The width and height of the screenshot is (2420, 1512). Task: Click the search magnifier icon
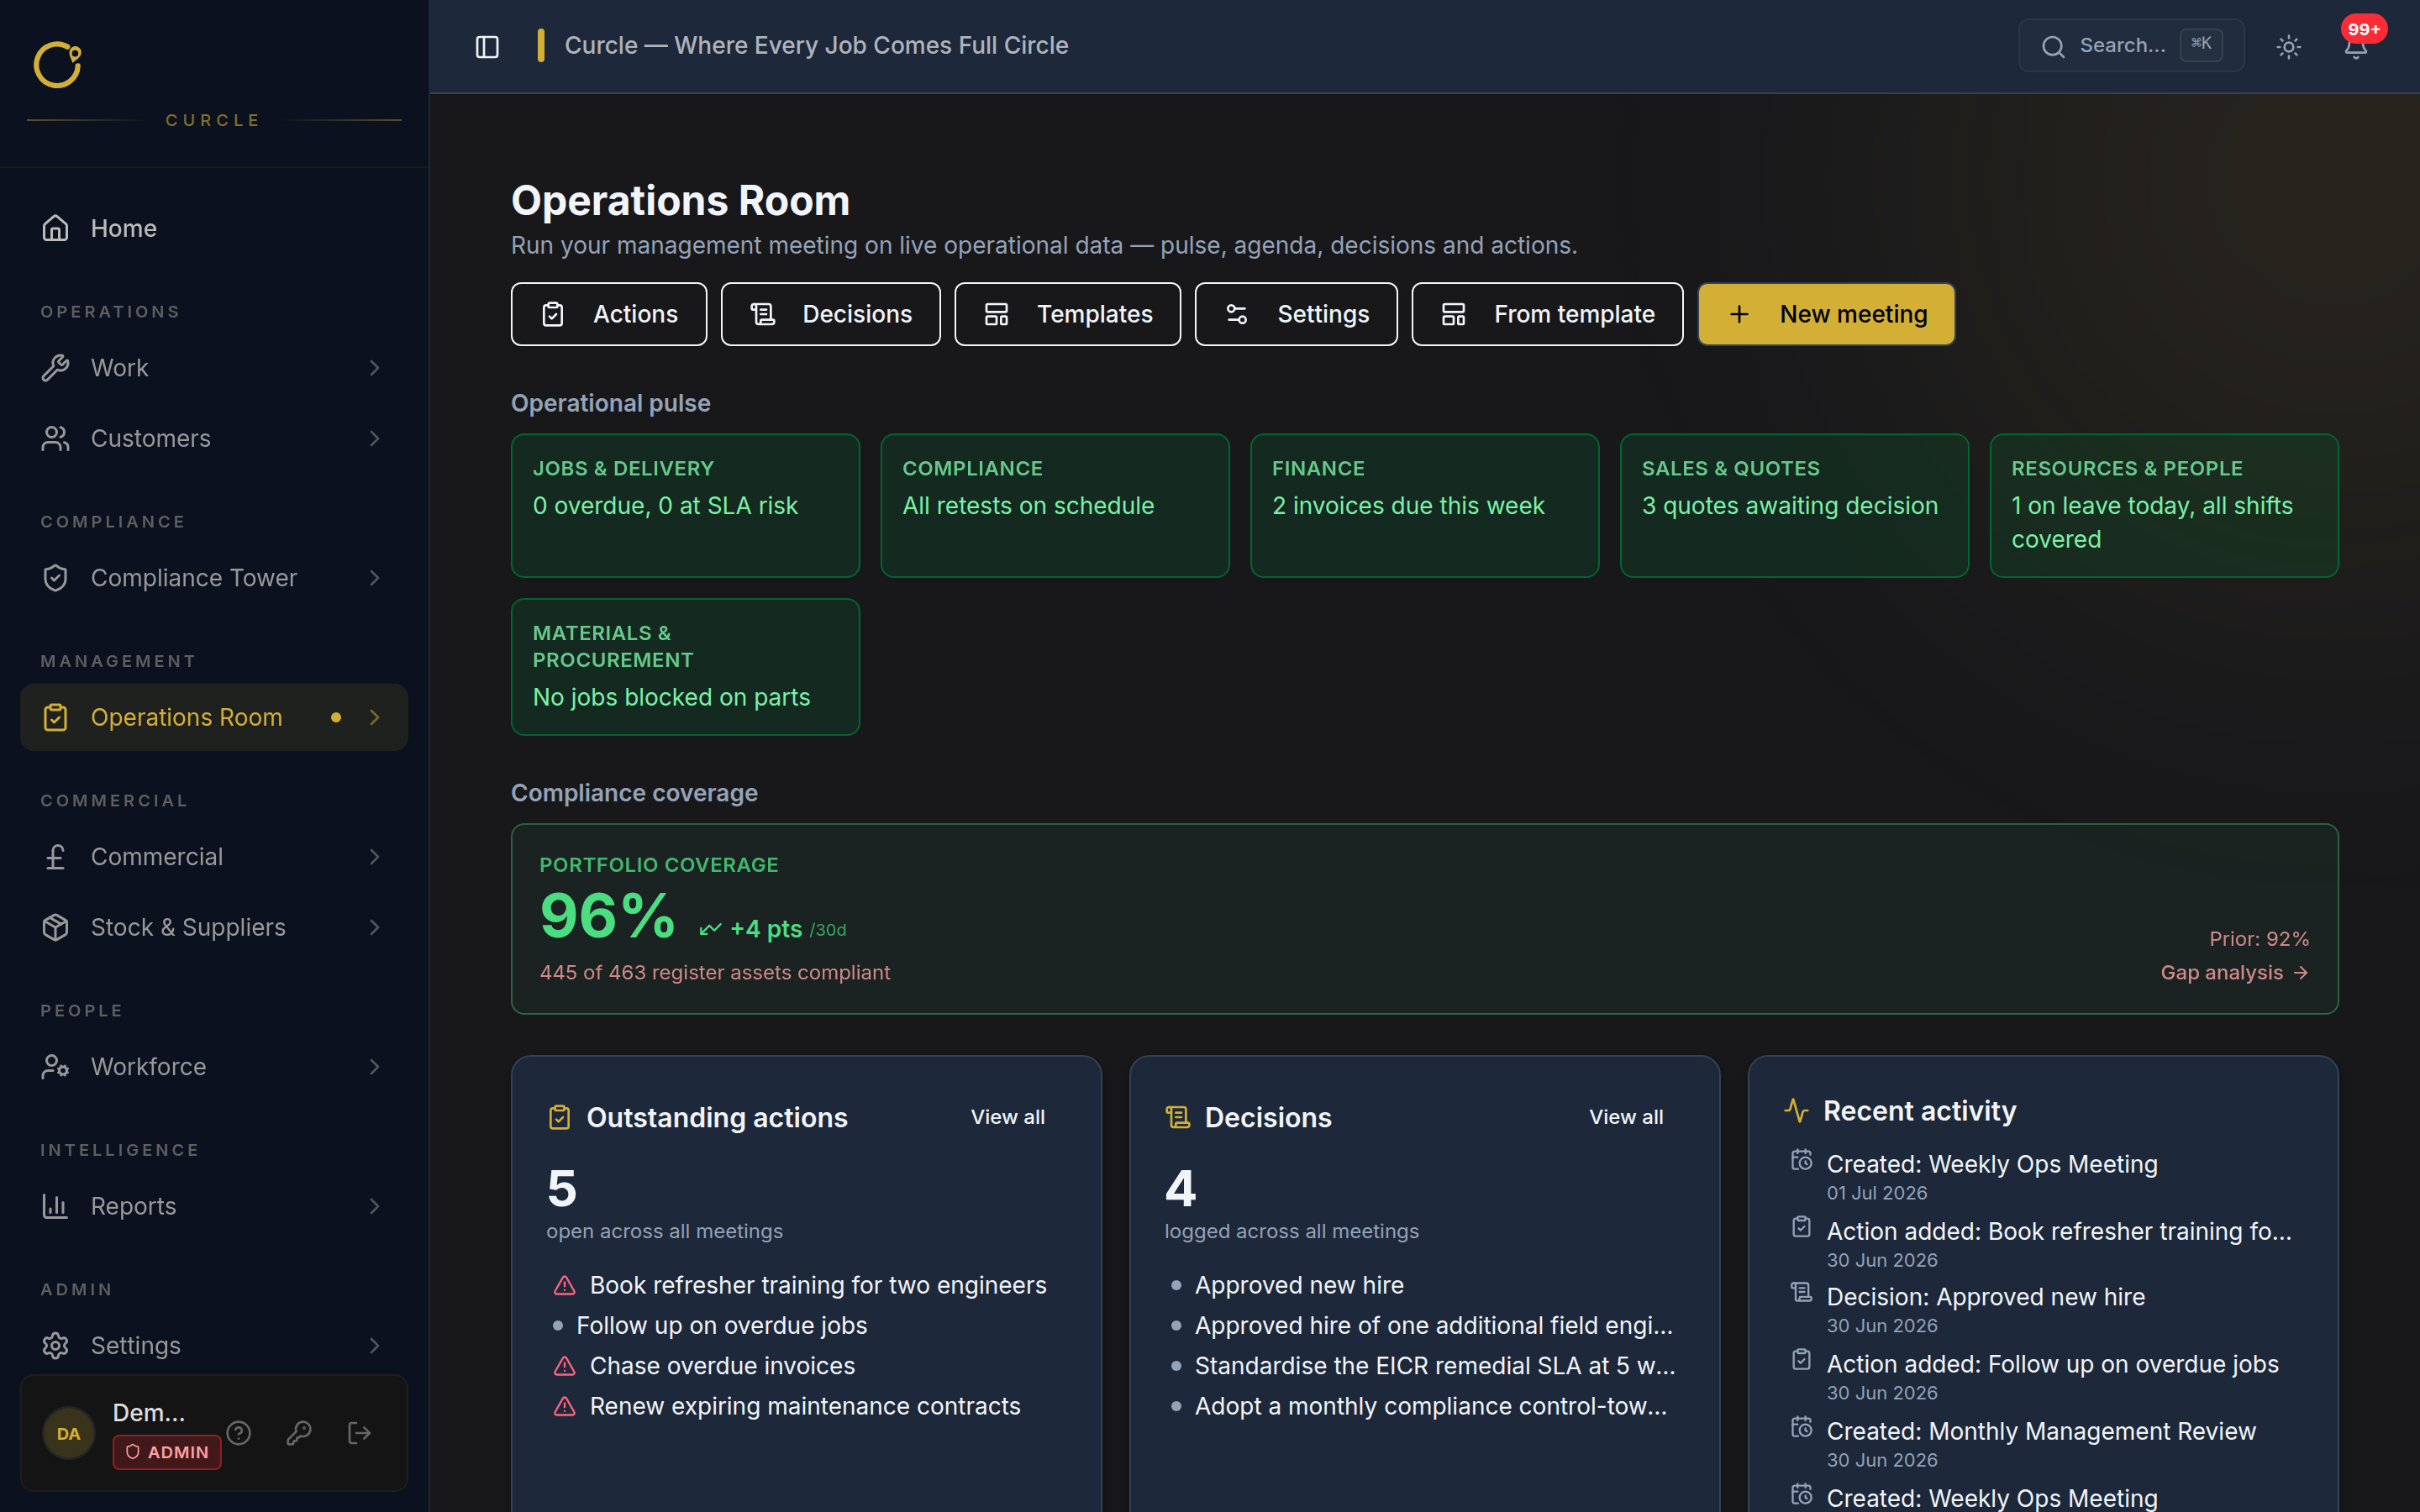coord(2053,46)
